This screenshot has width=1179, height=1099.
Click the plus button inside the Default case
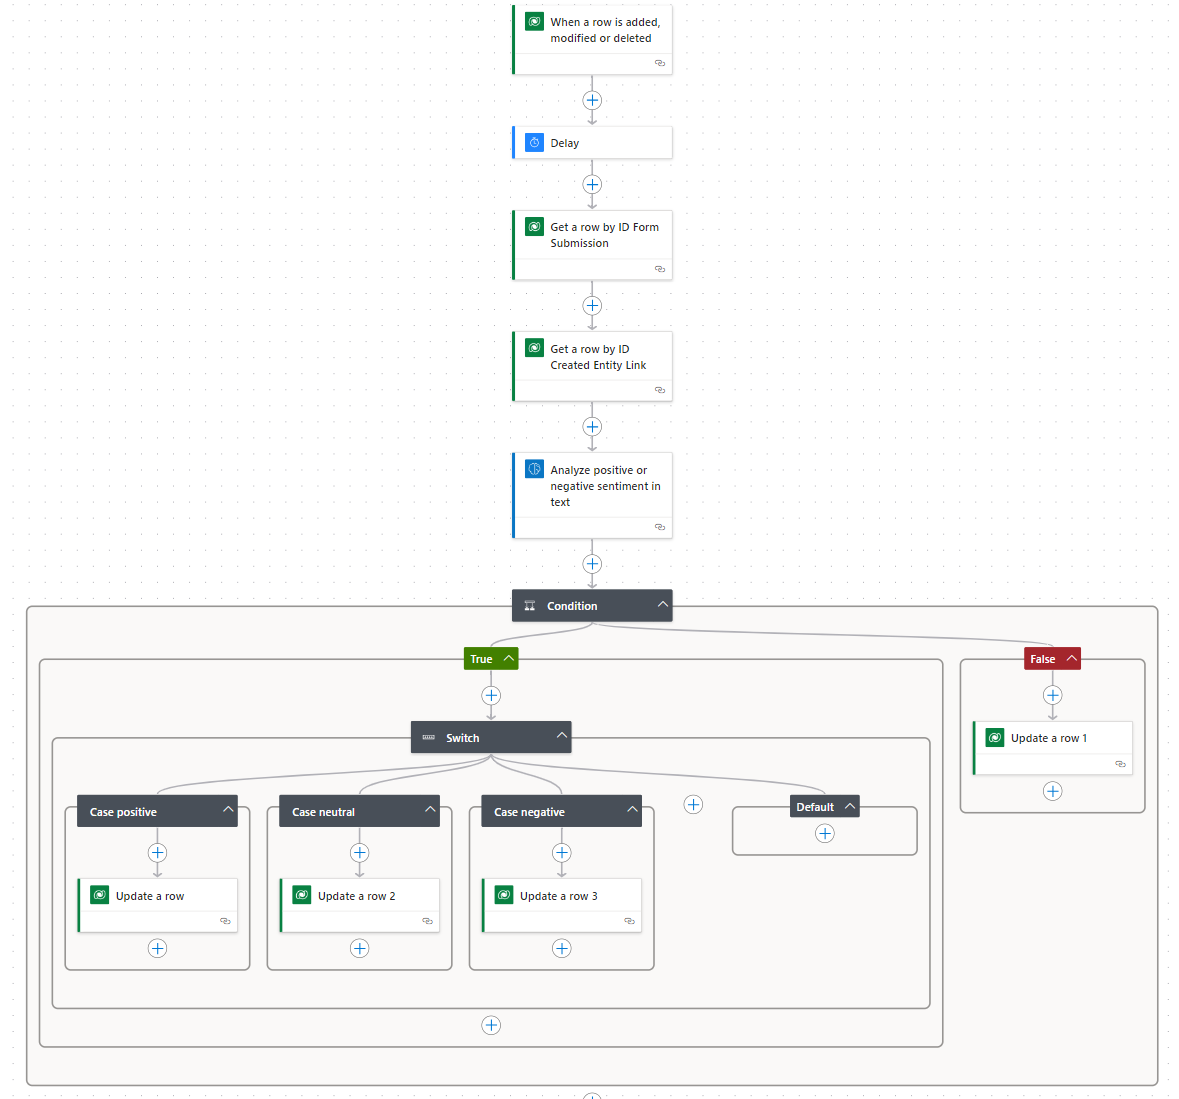click(824, 832)
